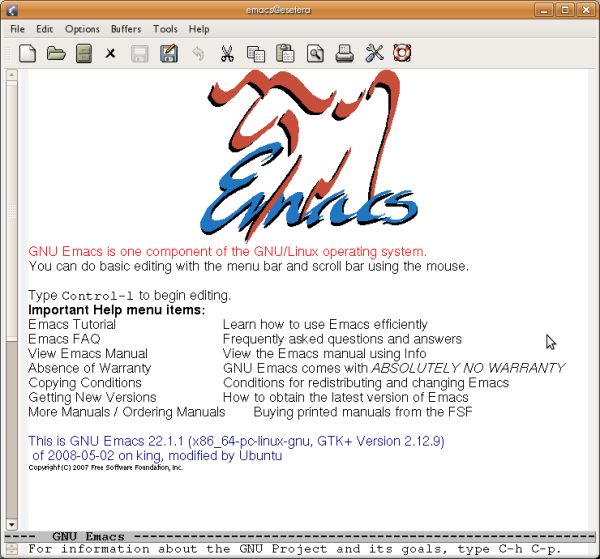The image size is (600, 559).
Task: Click More Manuals / Ordering Manuals link
Action: tap(127, 412)
